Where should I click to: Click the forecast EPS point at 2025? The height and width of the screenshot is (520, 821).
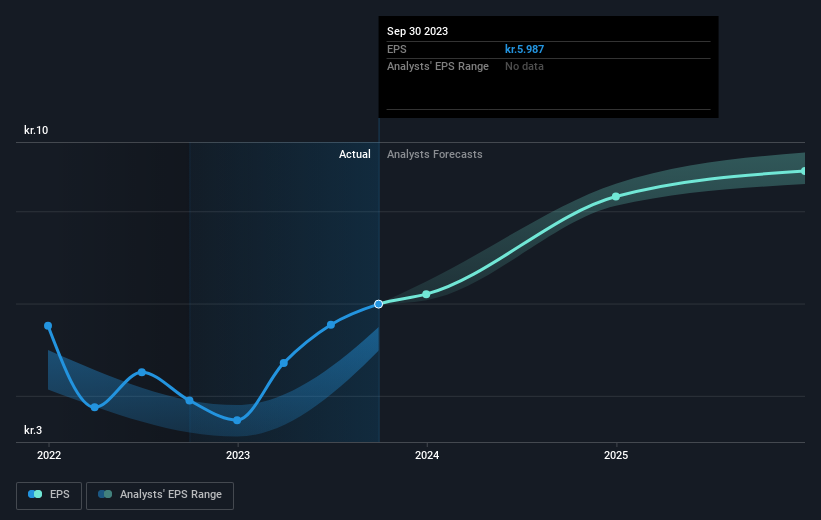click(x=616, y=196)
